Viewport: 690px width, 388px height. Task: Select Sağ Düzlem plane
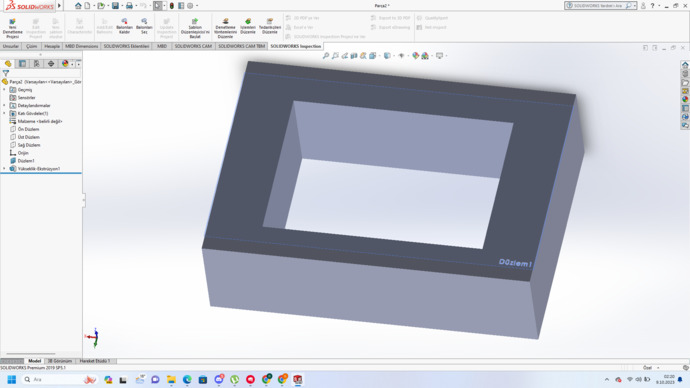[29, 145]
